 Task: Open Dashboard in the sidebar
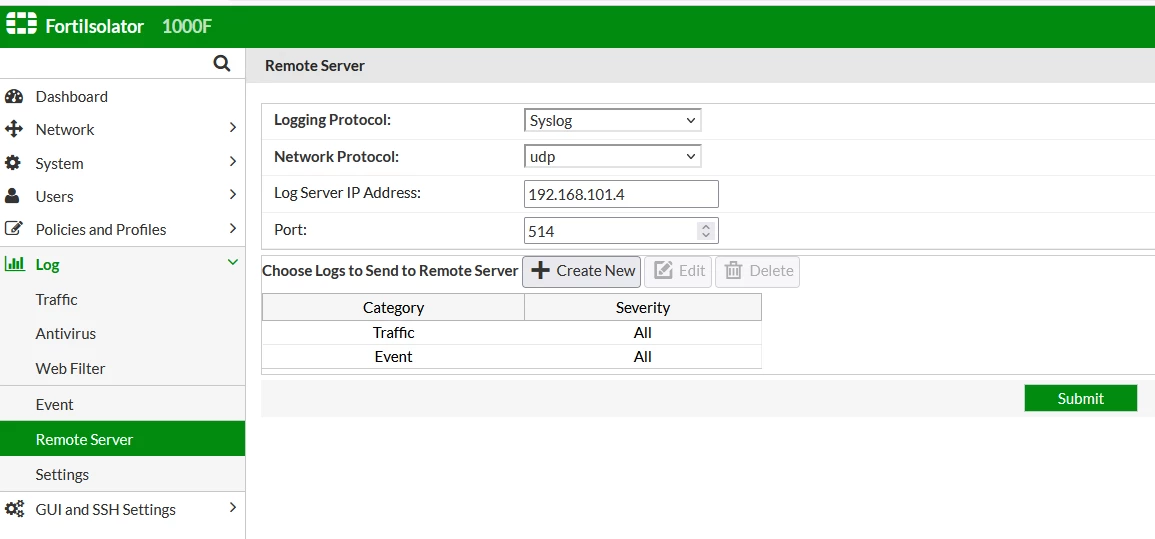point(71,96)
